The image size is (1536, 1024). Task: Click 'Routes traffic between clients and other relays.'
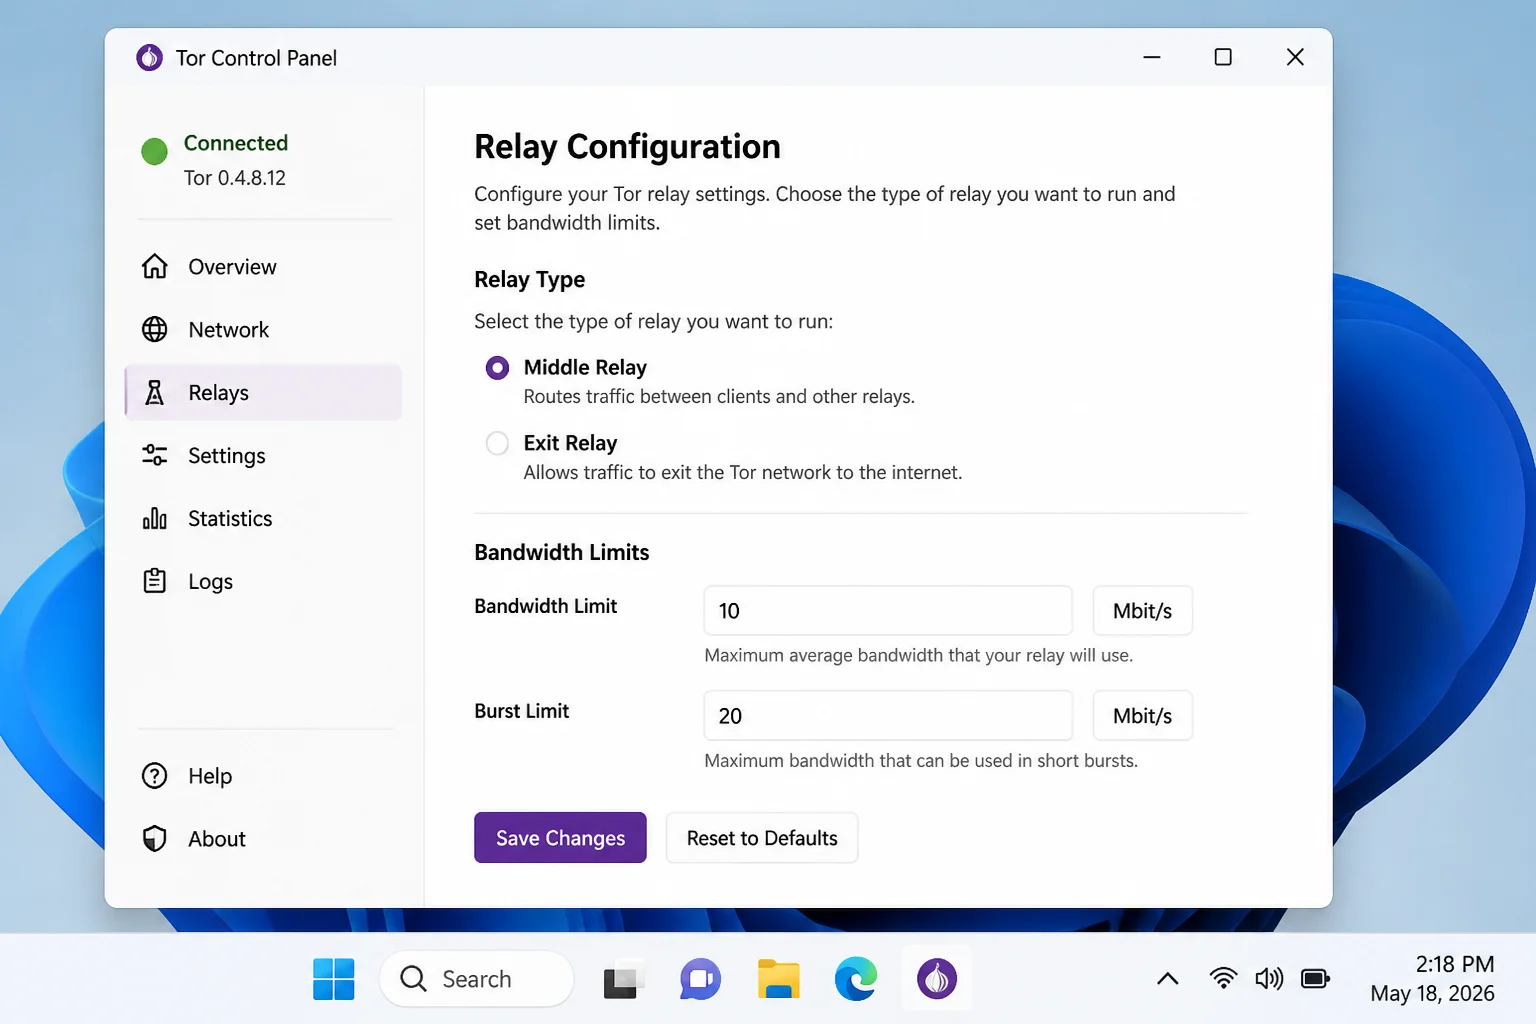tap(719, 397)
